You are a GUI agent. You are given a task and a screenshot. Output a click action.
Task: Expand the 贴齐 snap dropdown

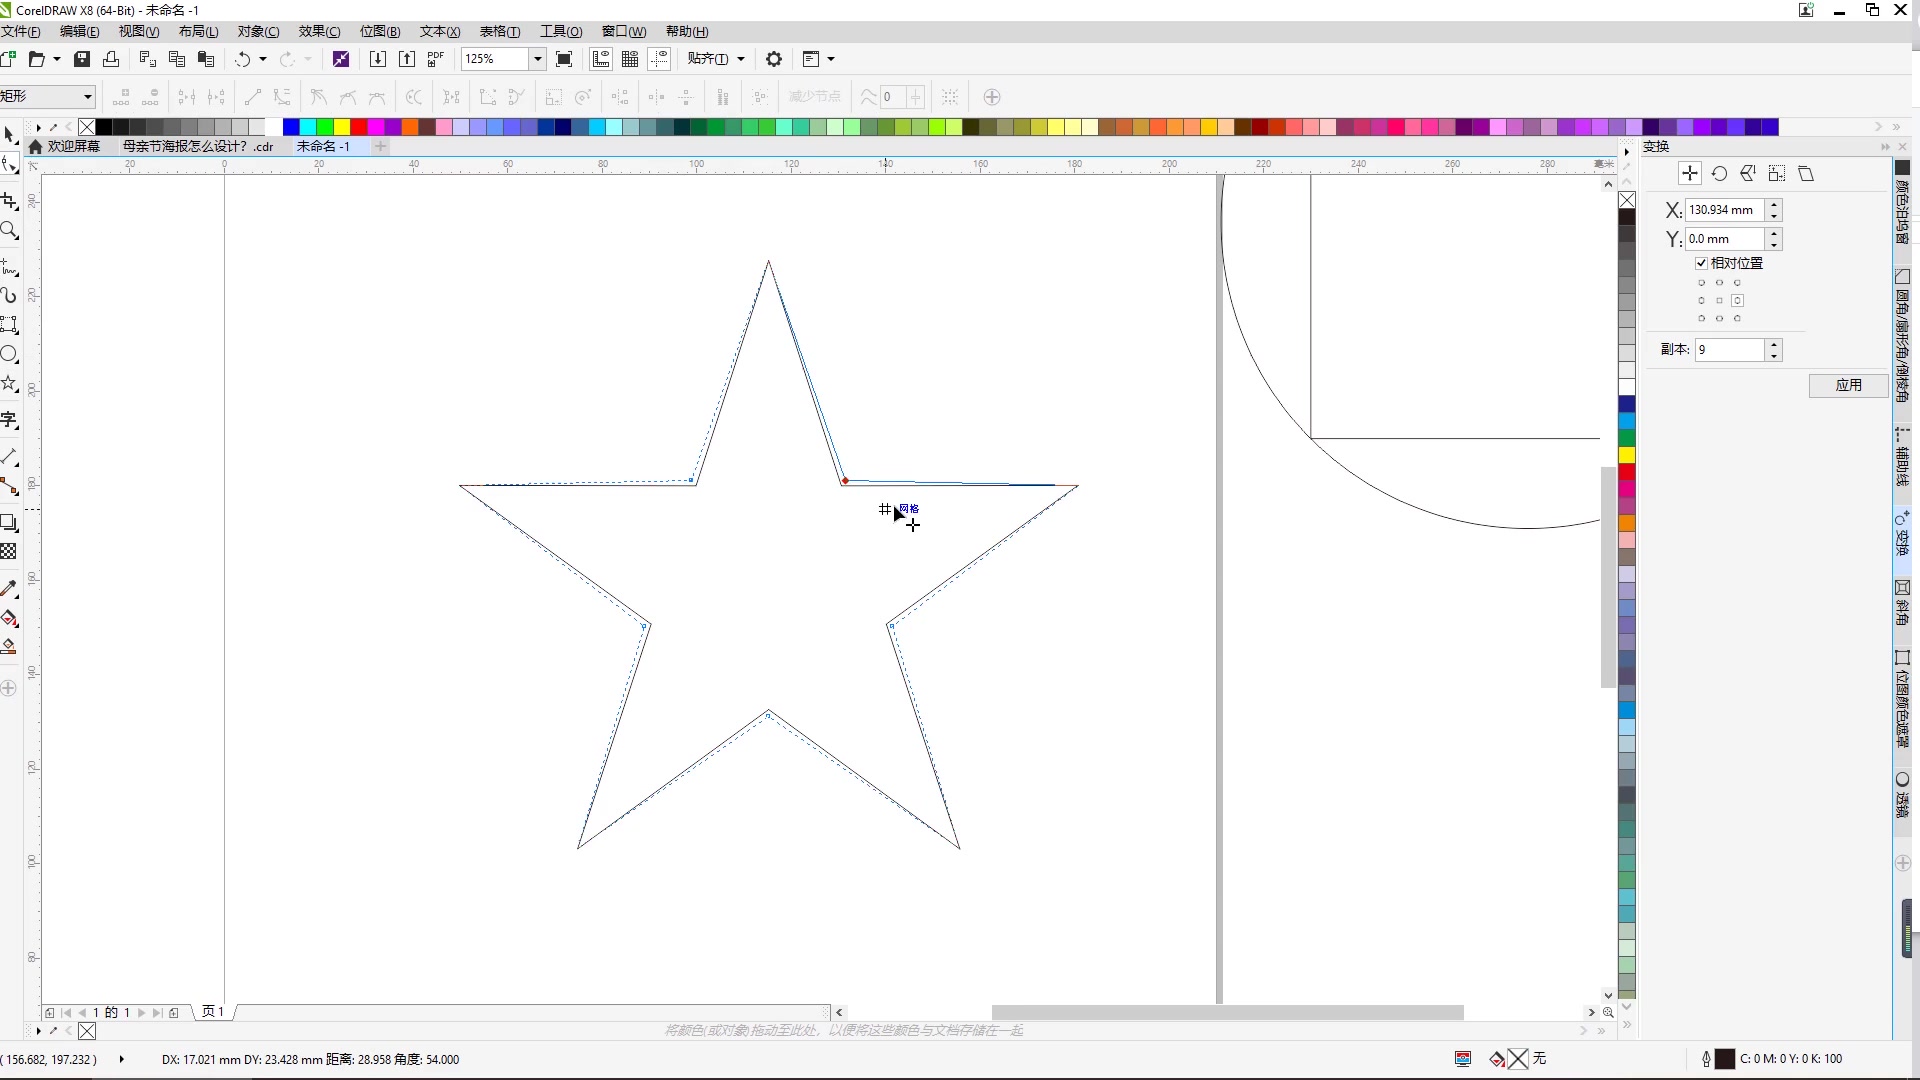pos(741,59)
